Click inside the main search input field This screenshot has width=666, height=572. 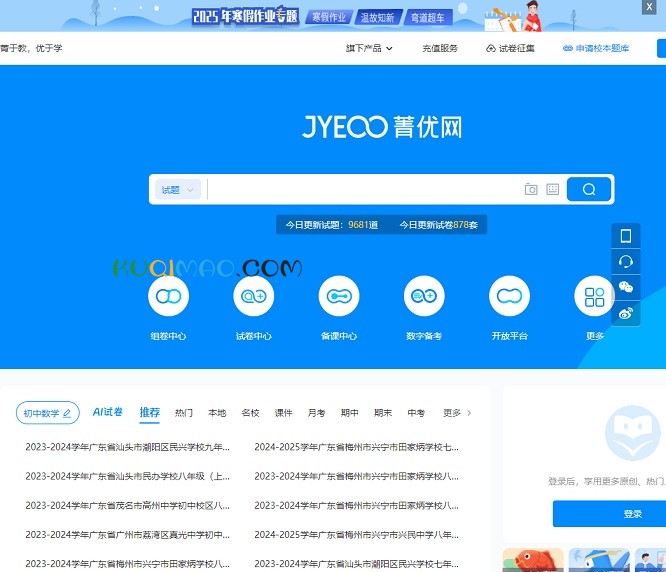tap(365, 189)
